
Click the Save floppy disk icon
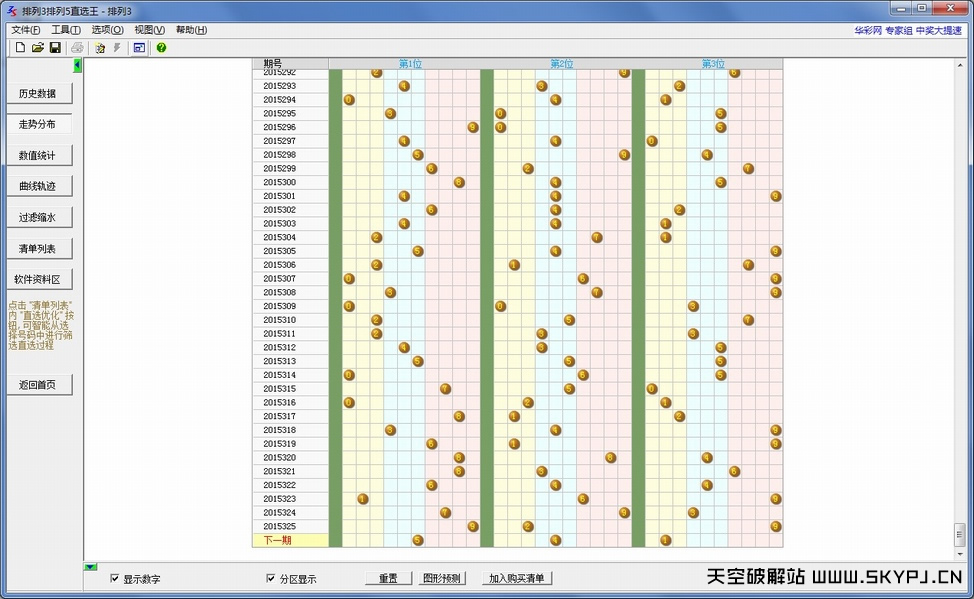tap(55, 47)
